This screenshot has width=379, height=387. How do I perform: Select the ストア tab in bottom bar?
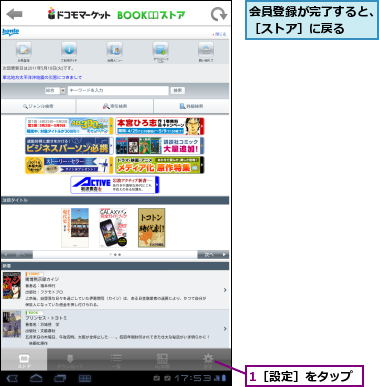[x=24, y=360]
